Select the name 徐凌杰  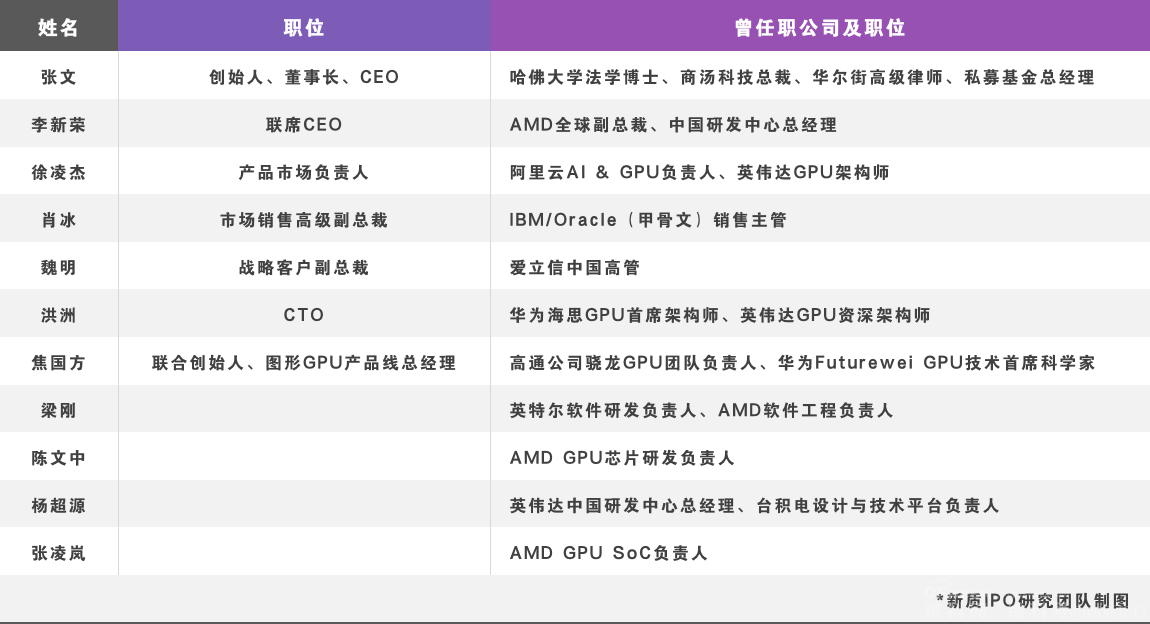tap(59, 172)
